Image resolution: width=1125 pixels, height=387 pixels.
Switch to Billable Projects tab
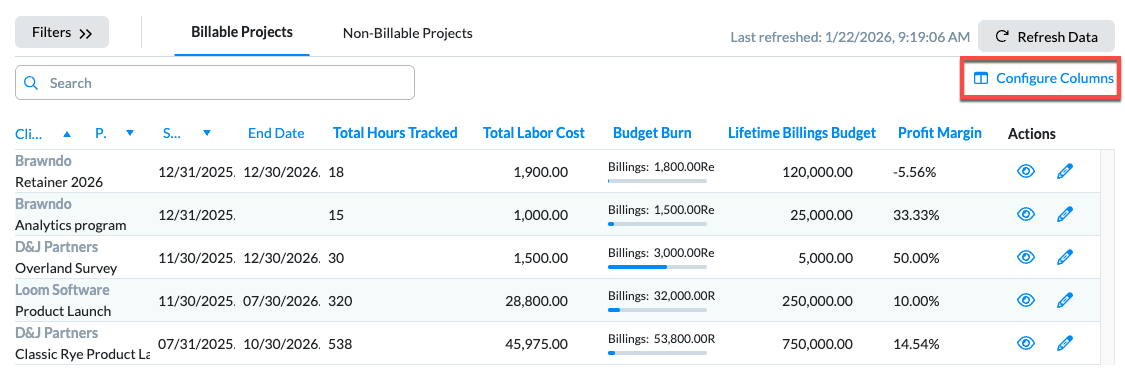click(x=242, y=32)
